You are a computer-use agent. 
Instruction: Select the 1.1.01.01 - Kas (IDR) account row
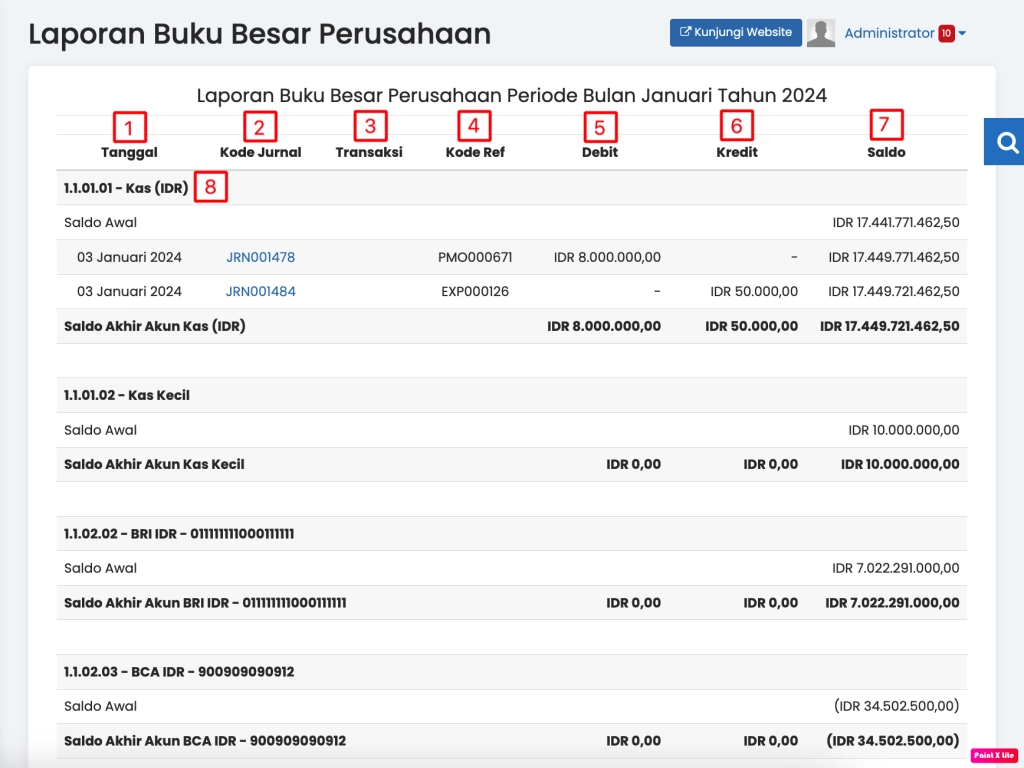point(126,188)
